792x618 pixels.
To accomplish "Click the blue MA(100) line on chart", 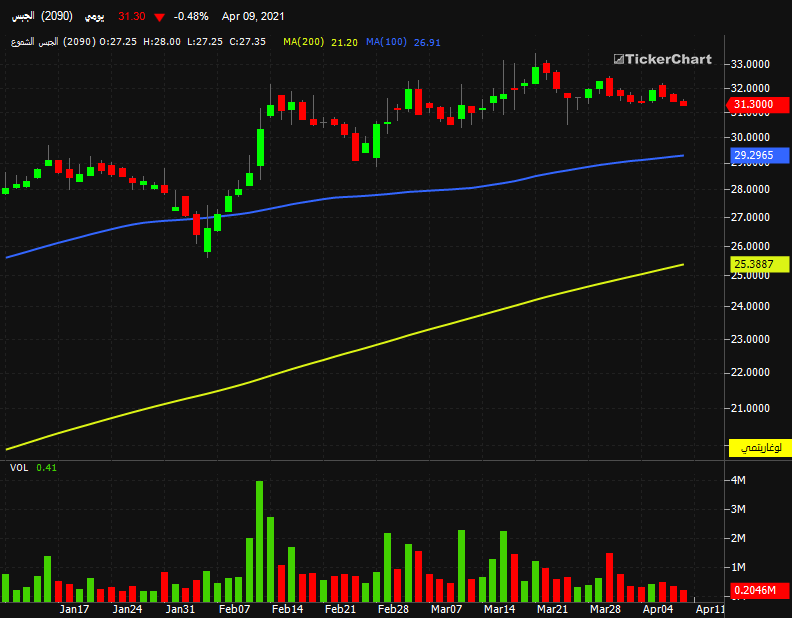I will pos(354,197).
